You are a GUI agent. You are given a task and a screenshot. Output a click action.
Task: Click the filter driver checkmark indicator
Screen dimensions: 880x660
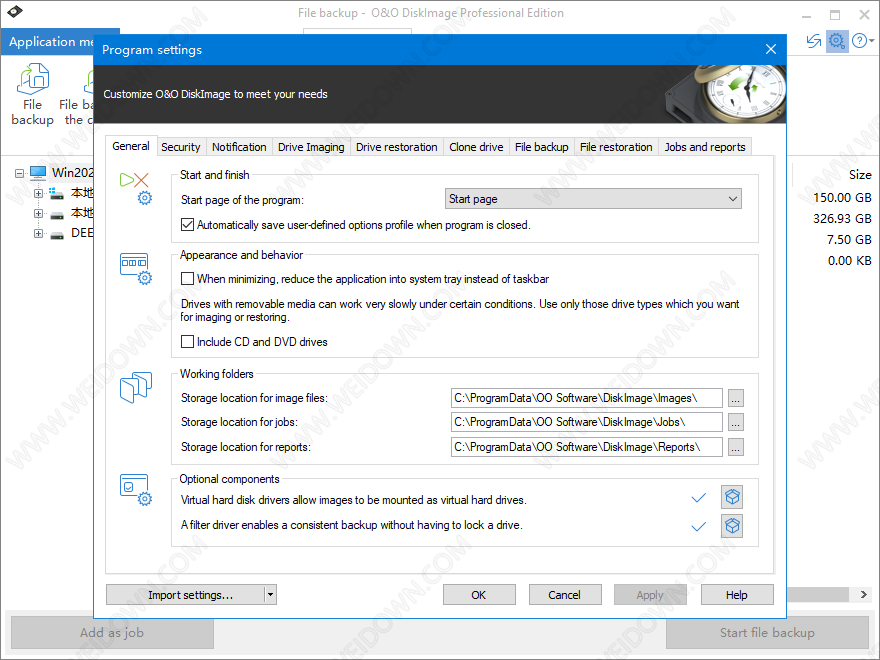tap(699, 526)
